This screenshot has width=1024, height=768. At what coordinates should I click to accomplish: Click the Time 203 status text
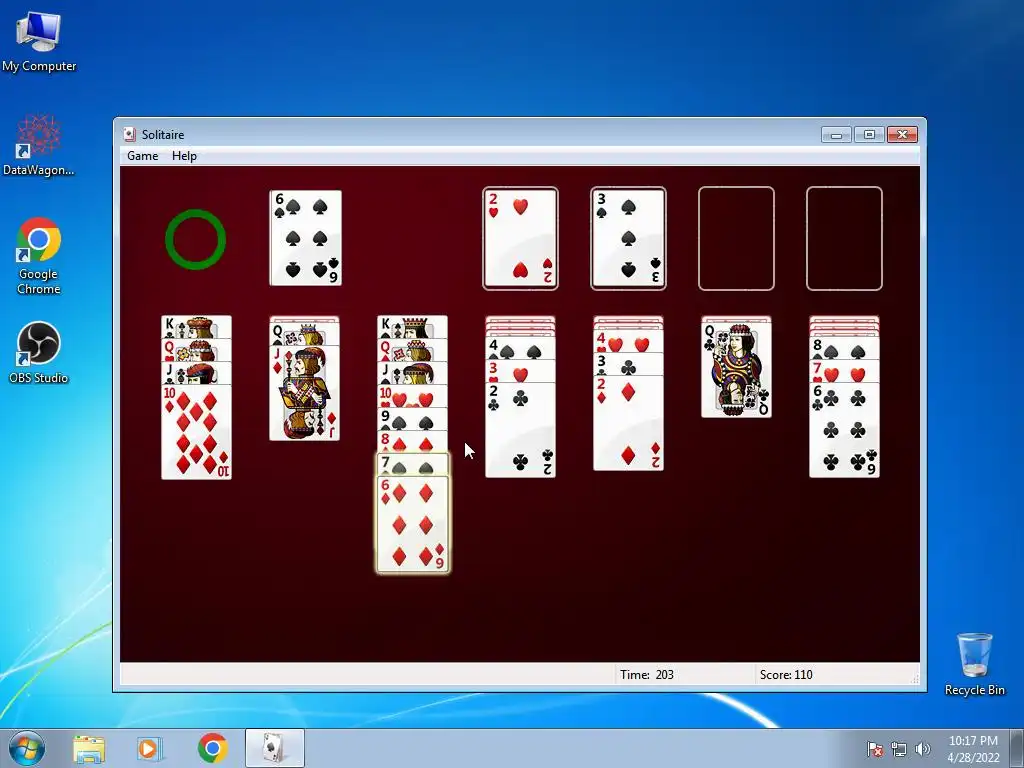coord(647,675)
